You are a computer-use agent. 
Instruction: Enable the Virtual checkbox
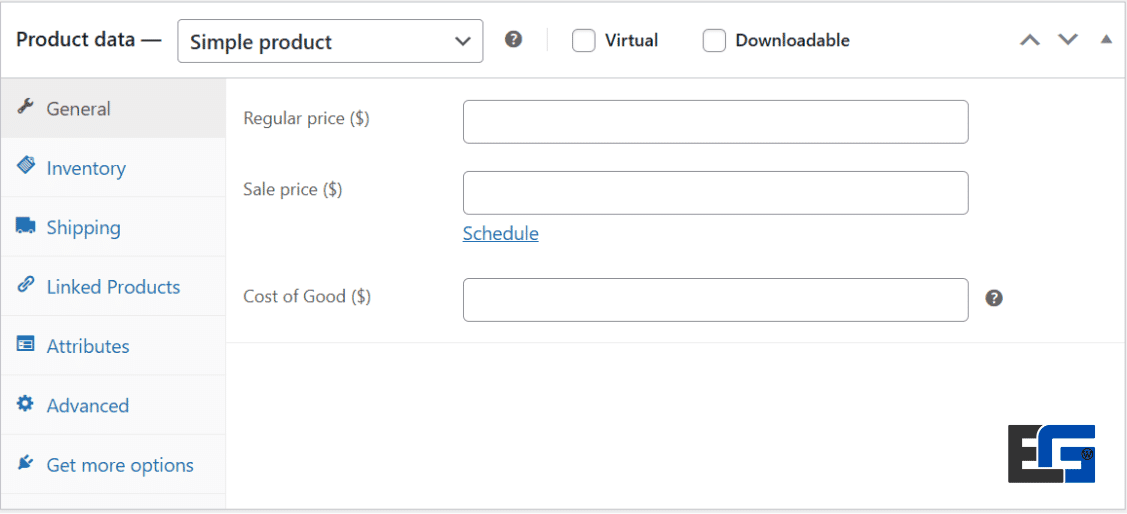(584, 41)
